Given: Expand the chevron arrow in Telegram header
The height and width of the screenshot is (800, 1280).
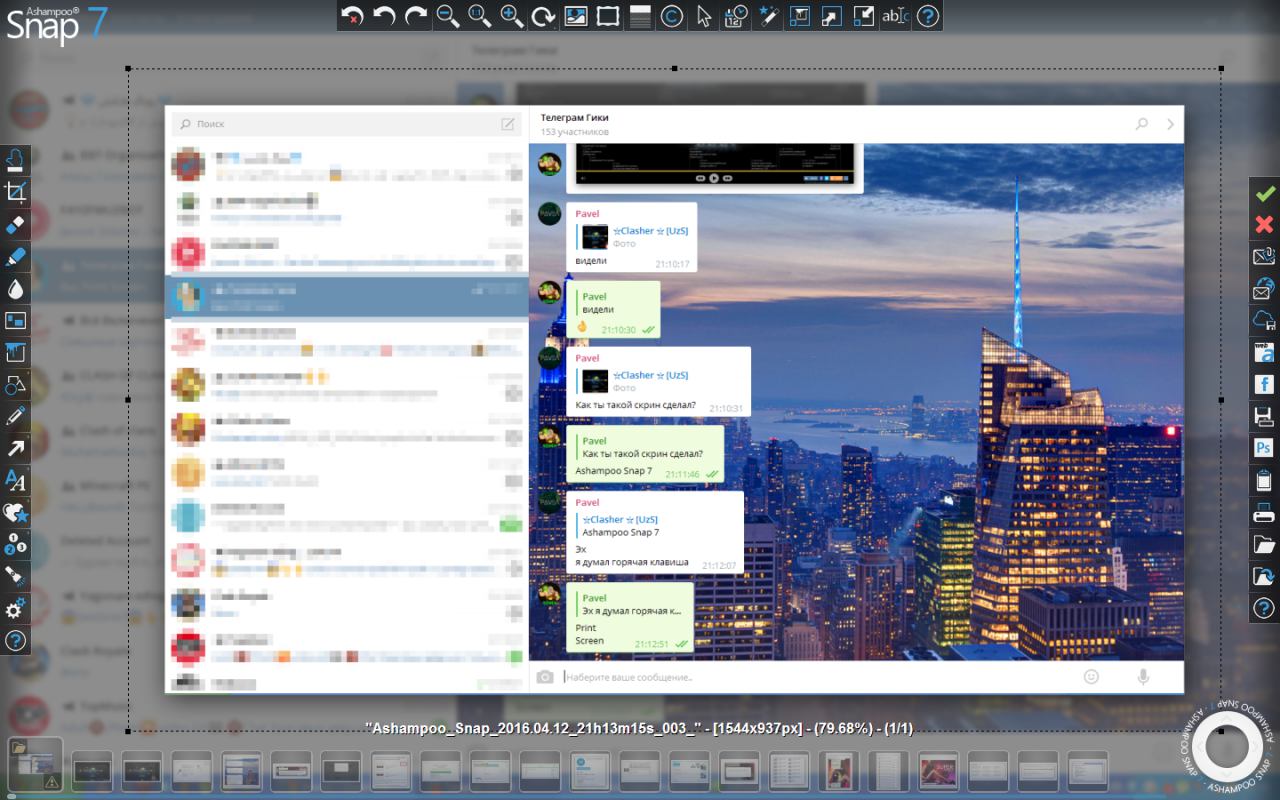Looking at the screenshot, I should click(x=1170, y=125).
